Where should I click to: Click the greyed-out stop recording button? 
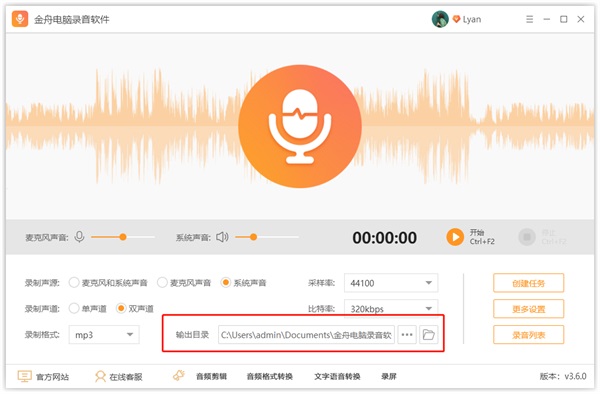click(x=527, y=237)
